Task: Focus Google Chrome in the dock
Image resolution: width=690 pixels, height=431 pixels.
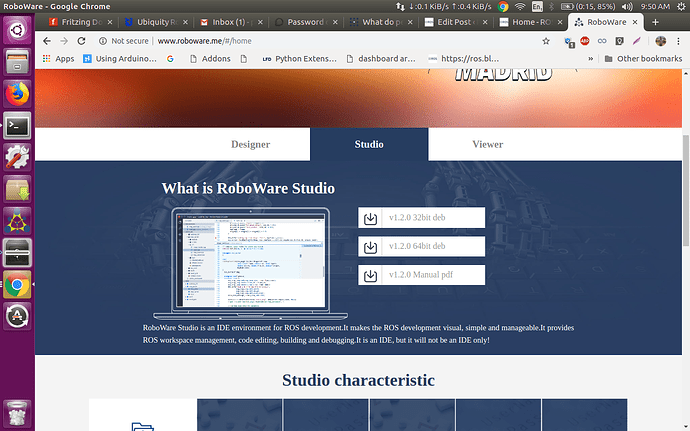Action: point(17,284)
